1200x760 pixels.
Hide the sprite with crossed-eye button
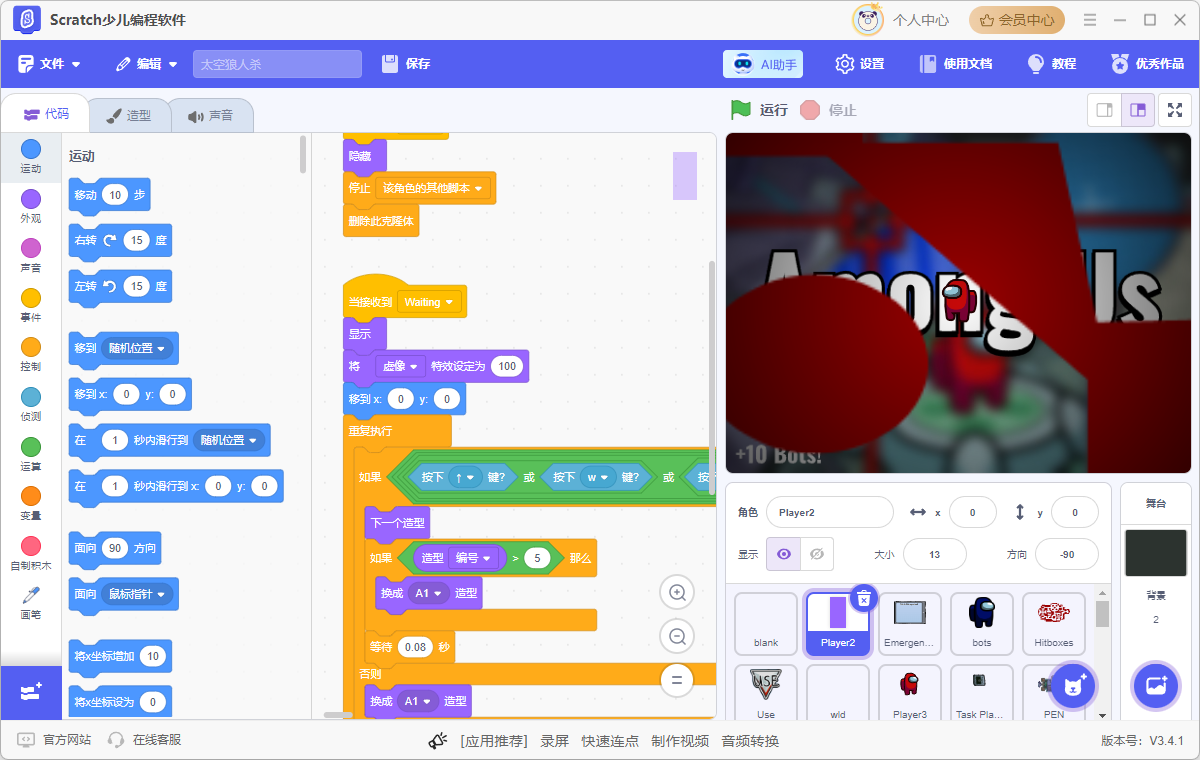tap(817, 554)
